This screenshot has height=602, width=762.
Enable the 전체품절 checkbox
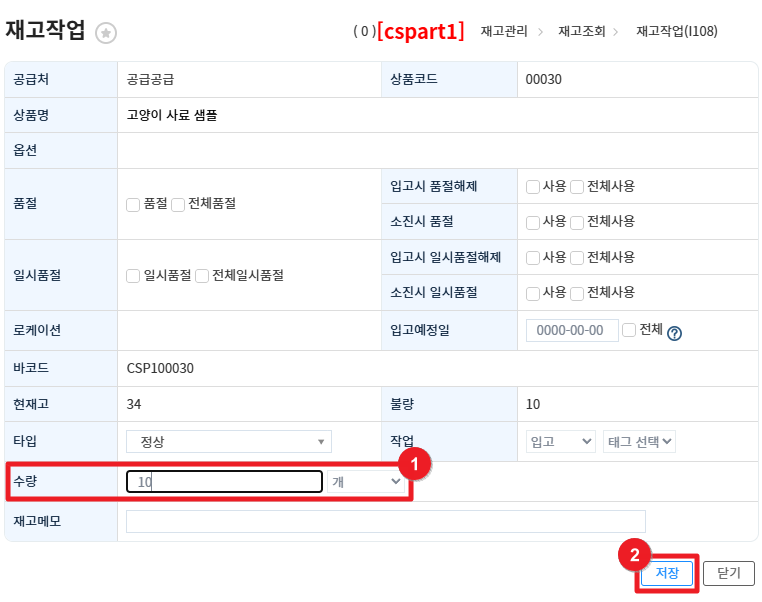tap(178, 204)
